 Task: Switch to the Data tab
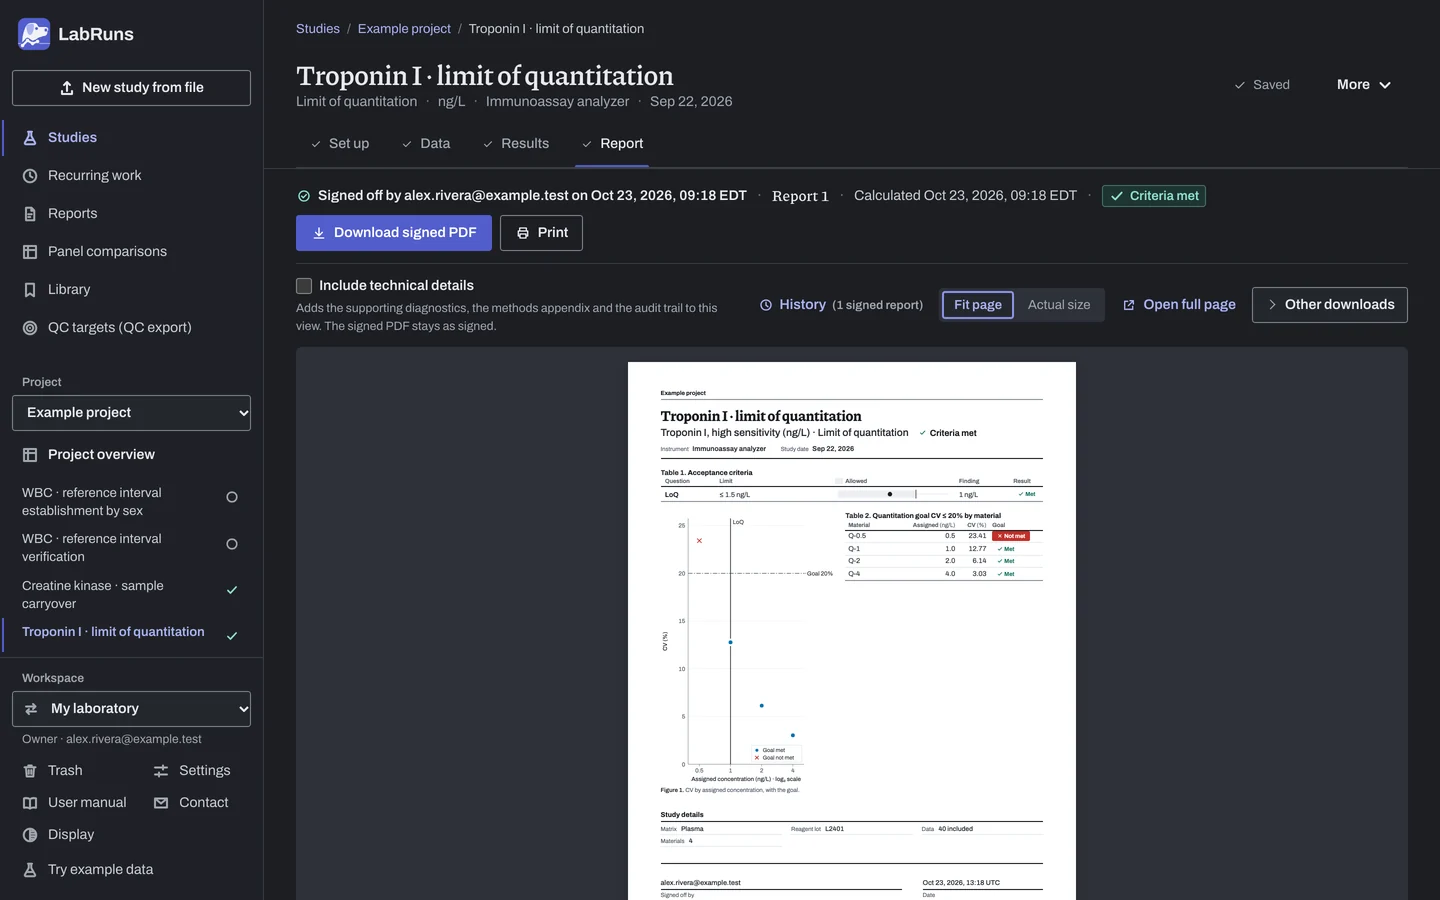426,144
